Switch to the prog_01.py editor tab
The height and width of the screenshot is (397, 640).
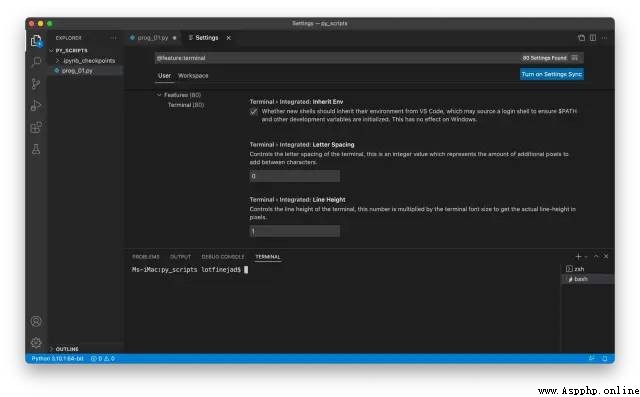click(153, 38)
